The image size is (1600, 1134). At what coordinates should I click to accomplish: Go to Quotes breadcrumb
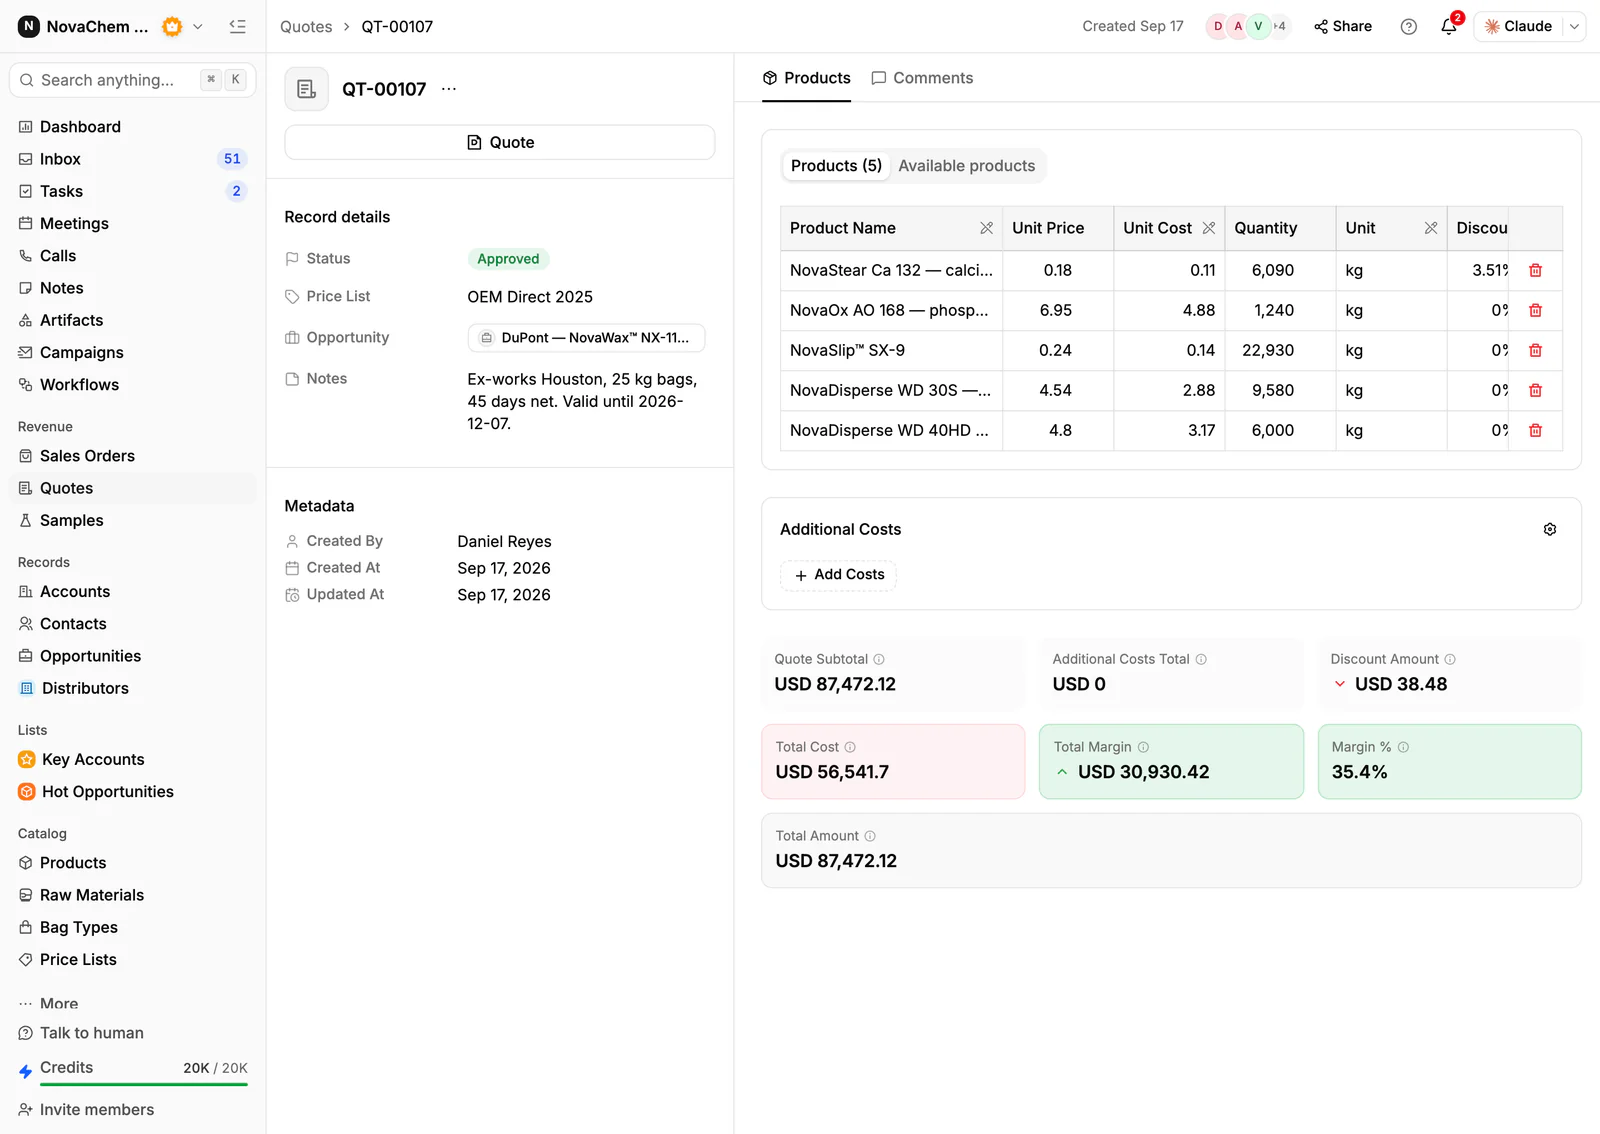click(x=306, y=27)
